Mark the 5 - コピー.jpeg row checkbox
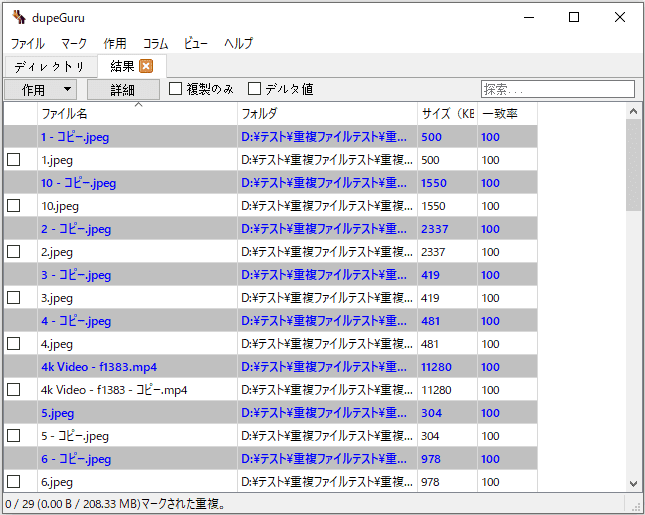 [14, 436]
